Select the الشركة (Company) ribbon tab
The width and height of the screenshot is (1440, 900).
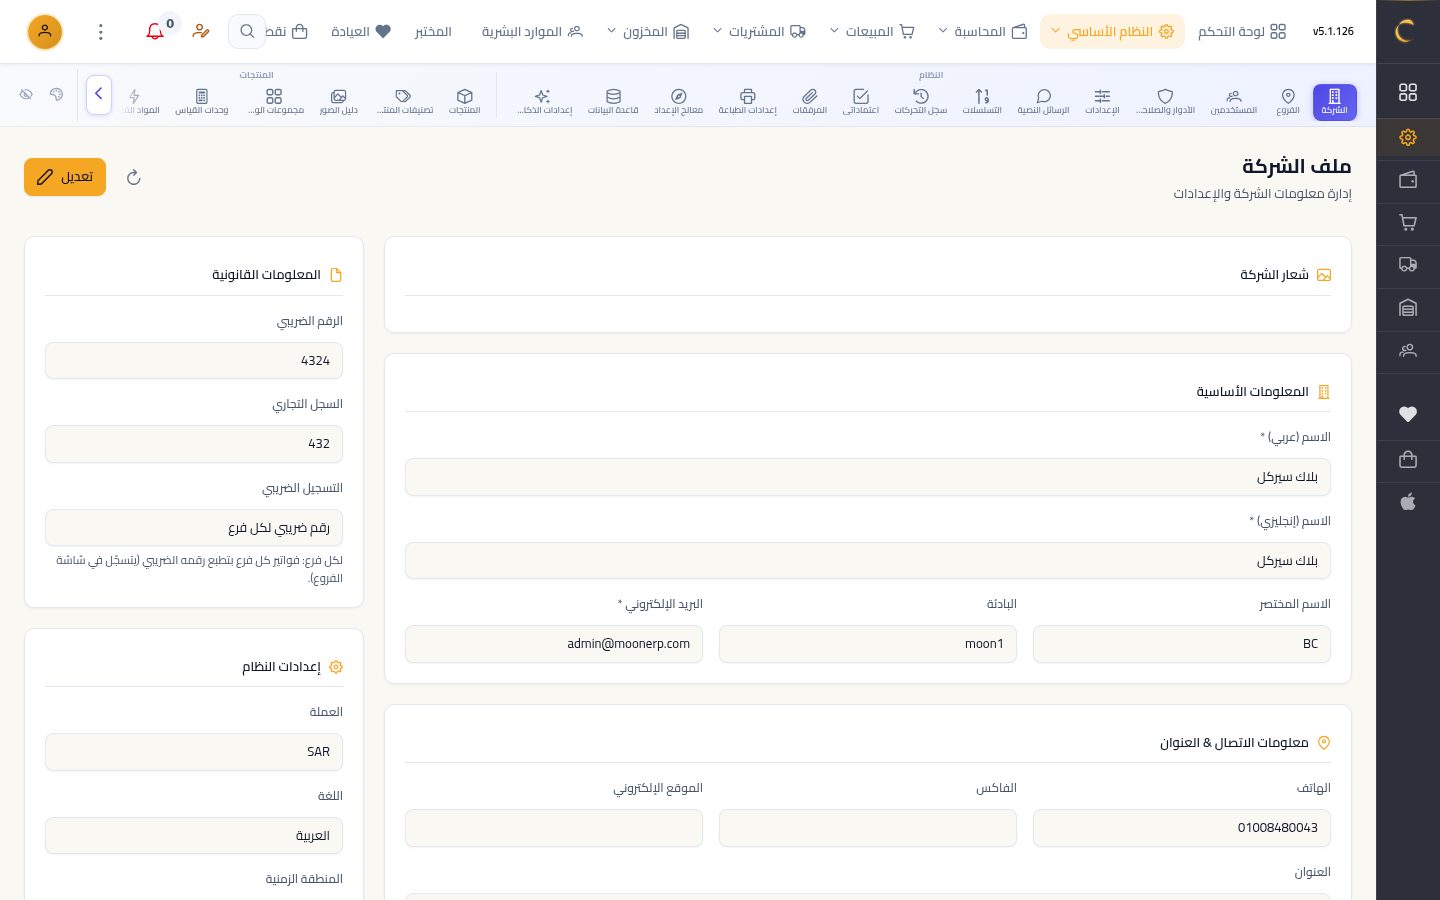(x=1335, y=102)
